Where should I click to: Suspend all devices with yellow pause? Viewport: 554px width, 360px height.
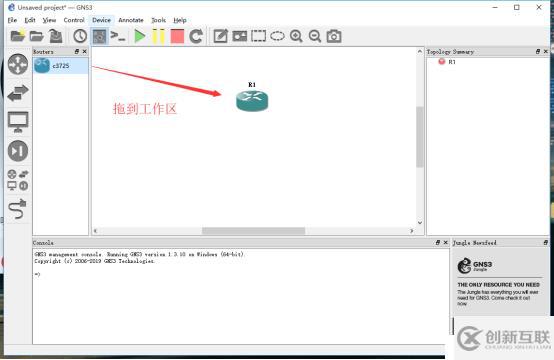tap(158, 36)
